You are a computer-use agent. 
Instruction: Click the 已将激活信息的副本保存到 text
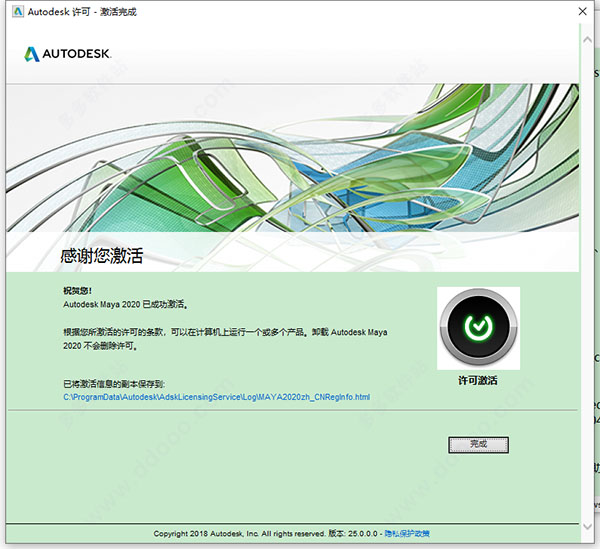[114, 384]
